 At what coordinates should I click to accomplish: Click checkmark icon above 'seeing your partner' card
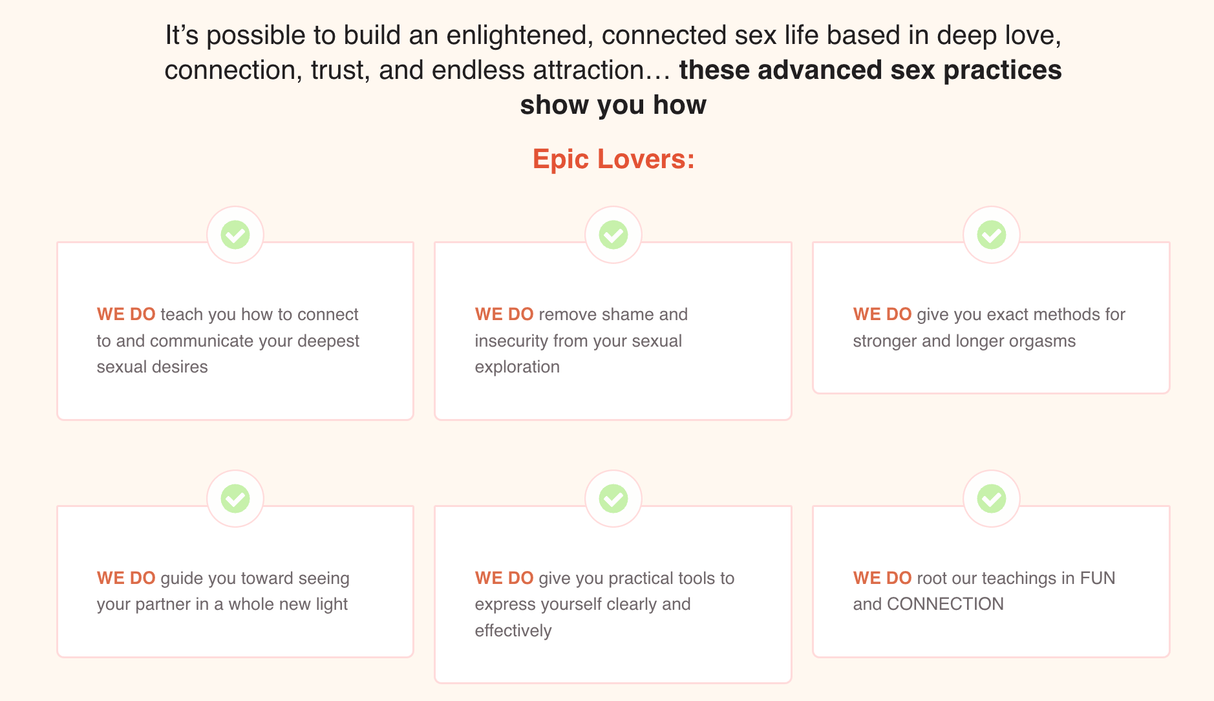(x=235, y=499)
